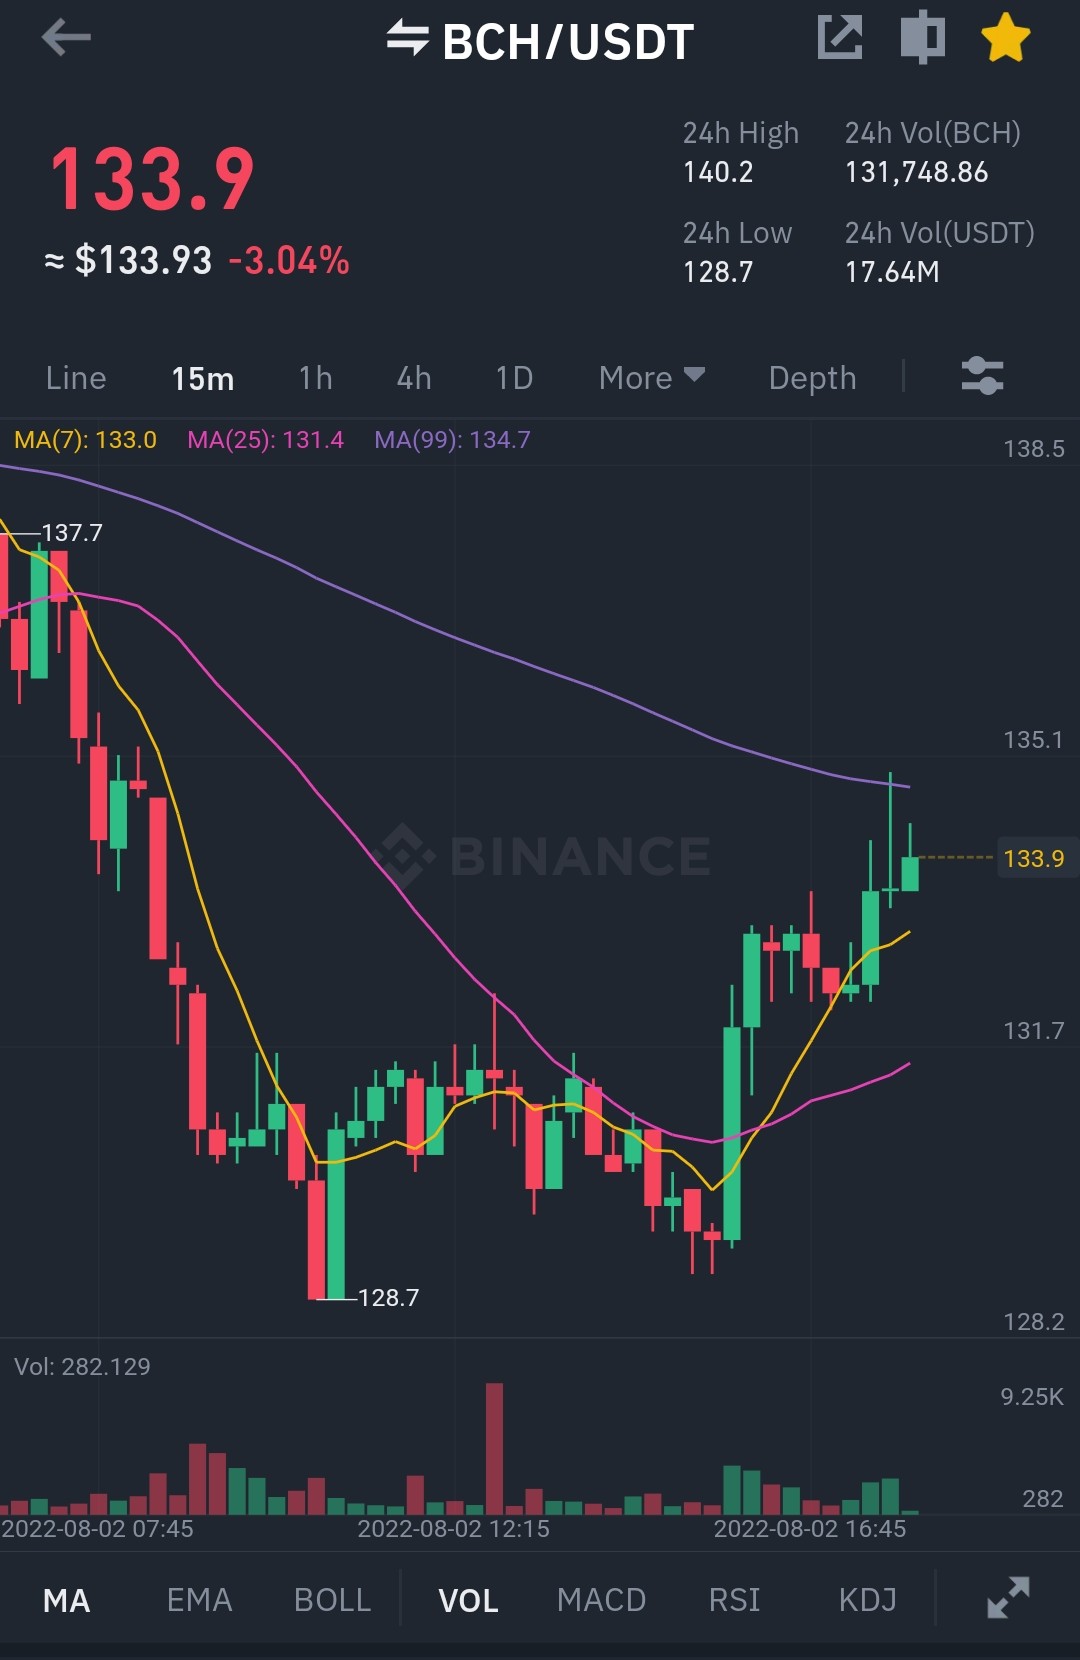Image resolution: width=1080 pixels, height=1660 pixels.
Task: Switch to the Depth chart
Action: tap(812, 378)
